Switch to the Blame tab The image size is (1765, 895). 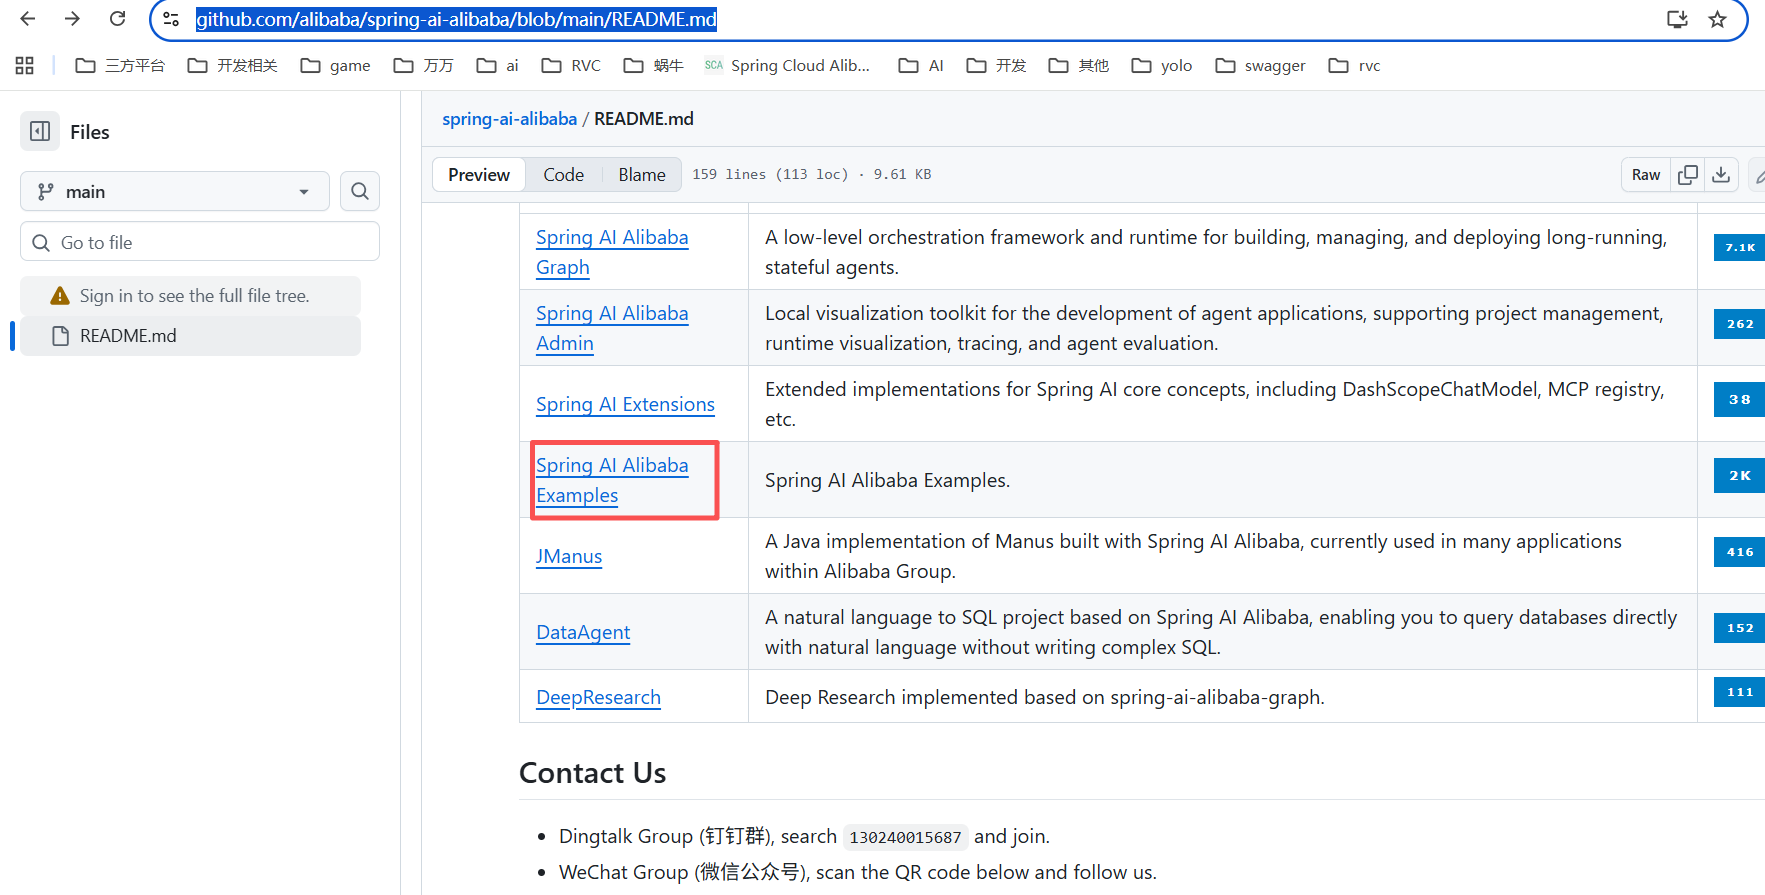click(642, 175)
